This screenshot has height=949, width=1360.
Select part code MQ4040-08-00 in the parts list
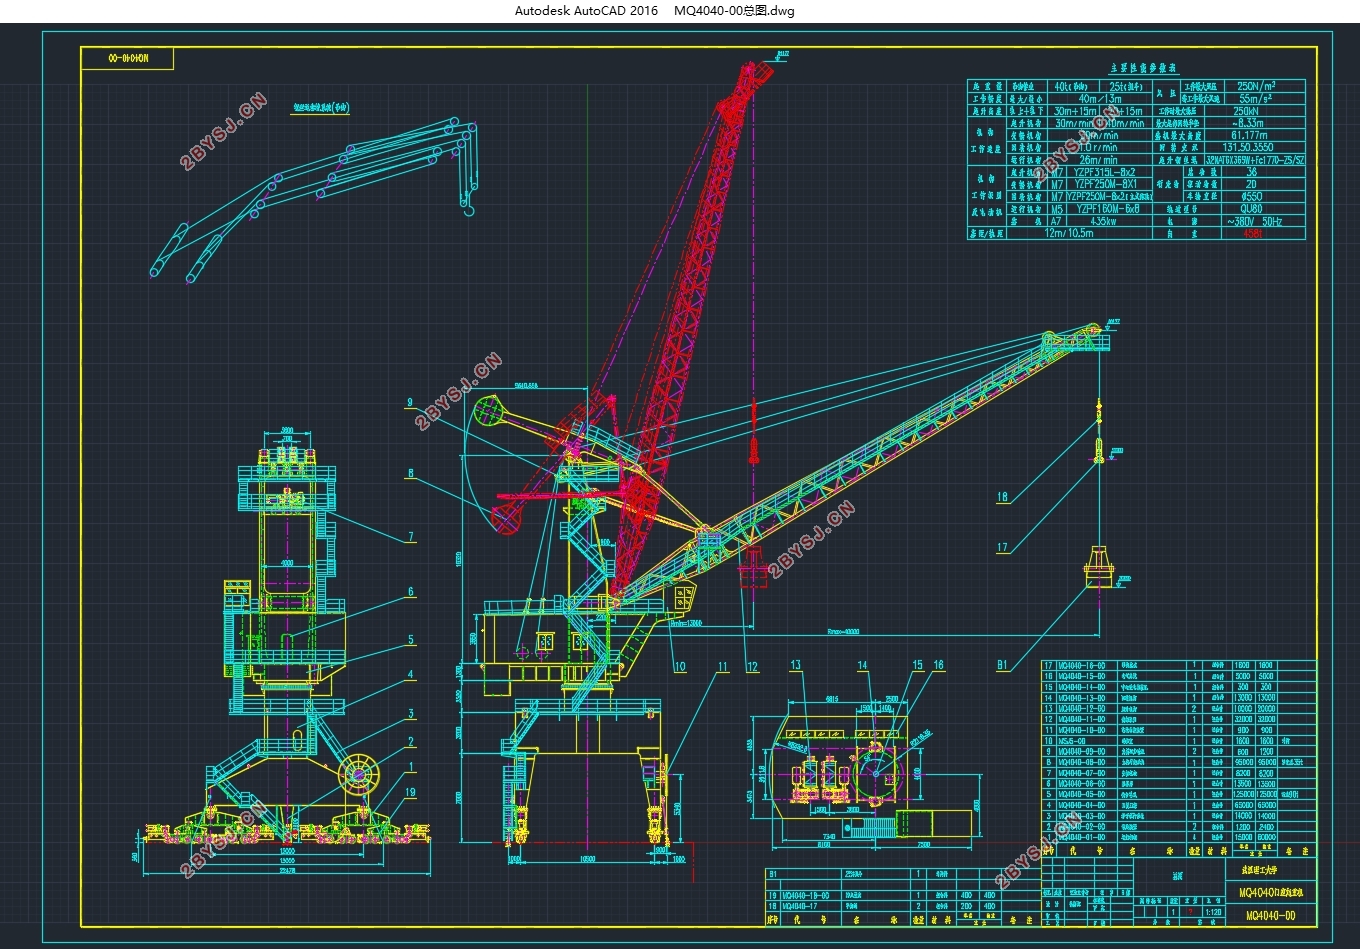pos(1081,763)
